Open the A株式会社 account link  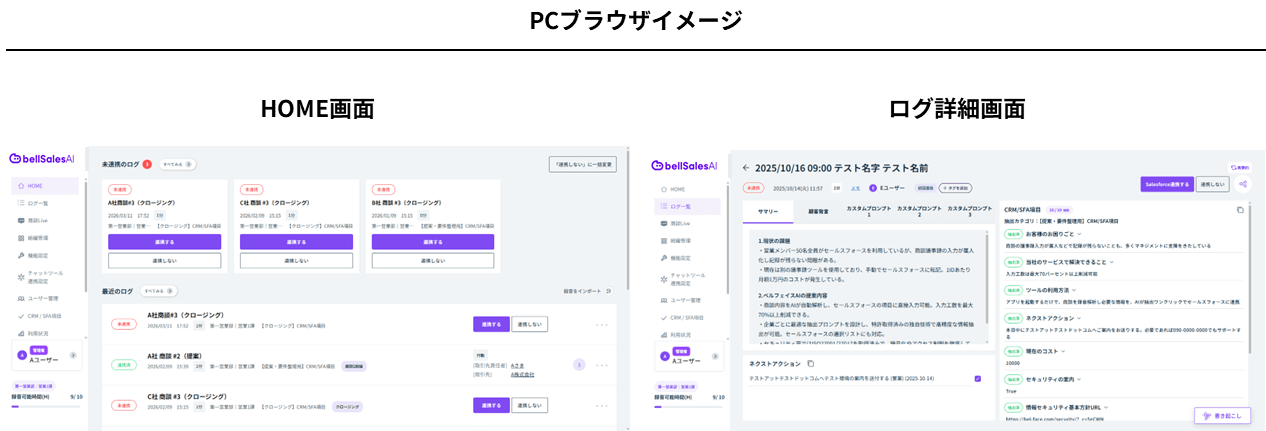tap(522, 374)
